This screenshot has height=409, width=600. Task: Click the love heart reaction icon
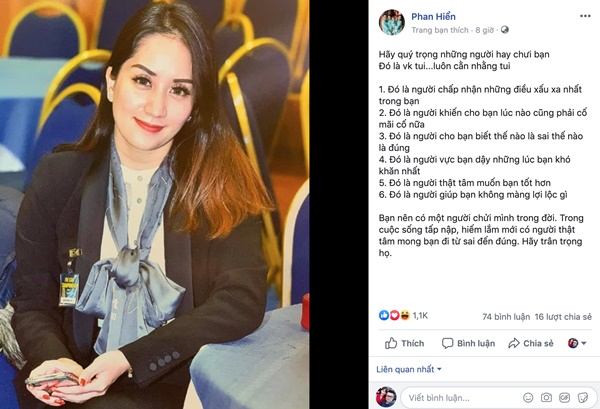tap(394, 315)
